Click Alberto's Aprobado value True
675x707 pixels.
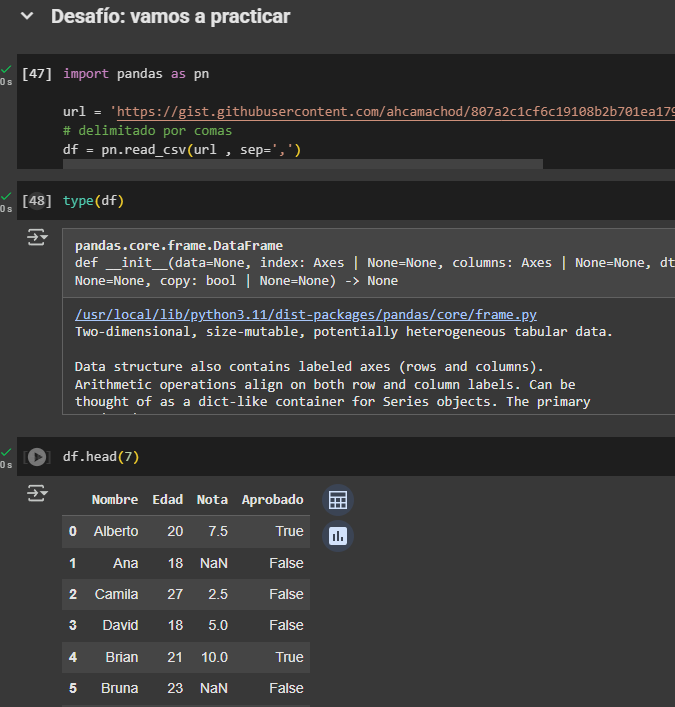(289, 532)
